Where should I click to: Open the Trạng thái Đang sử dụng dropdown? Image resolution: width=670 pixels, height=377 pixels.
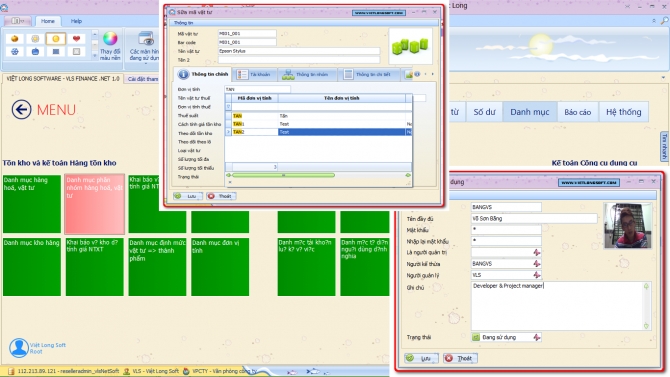(537, 337)
